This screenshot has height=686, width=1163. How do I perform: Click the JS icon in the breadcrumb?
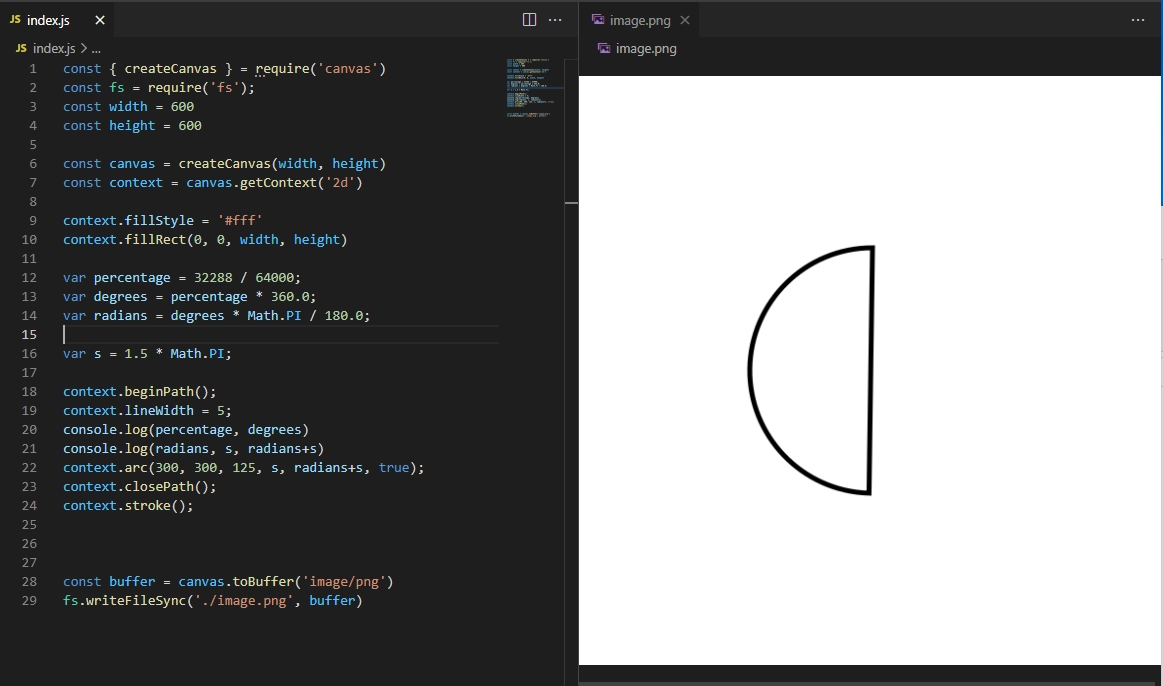click(21, 48)
